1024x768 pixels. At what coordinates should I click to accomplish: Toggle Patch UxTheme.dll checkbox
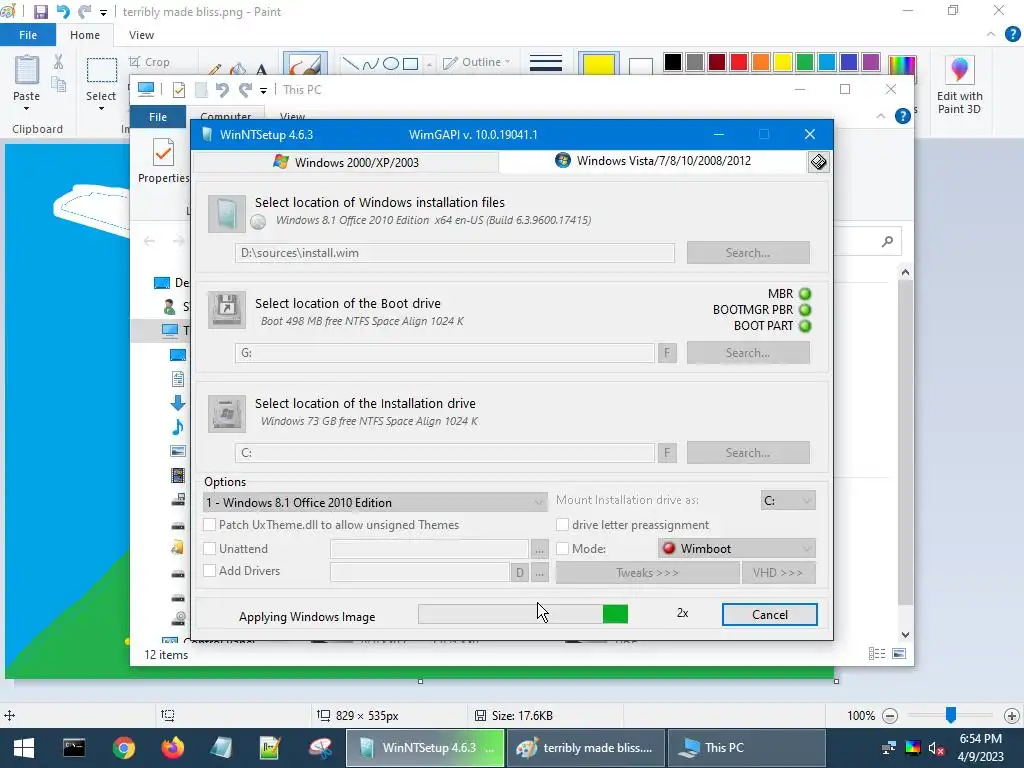210,524
